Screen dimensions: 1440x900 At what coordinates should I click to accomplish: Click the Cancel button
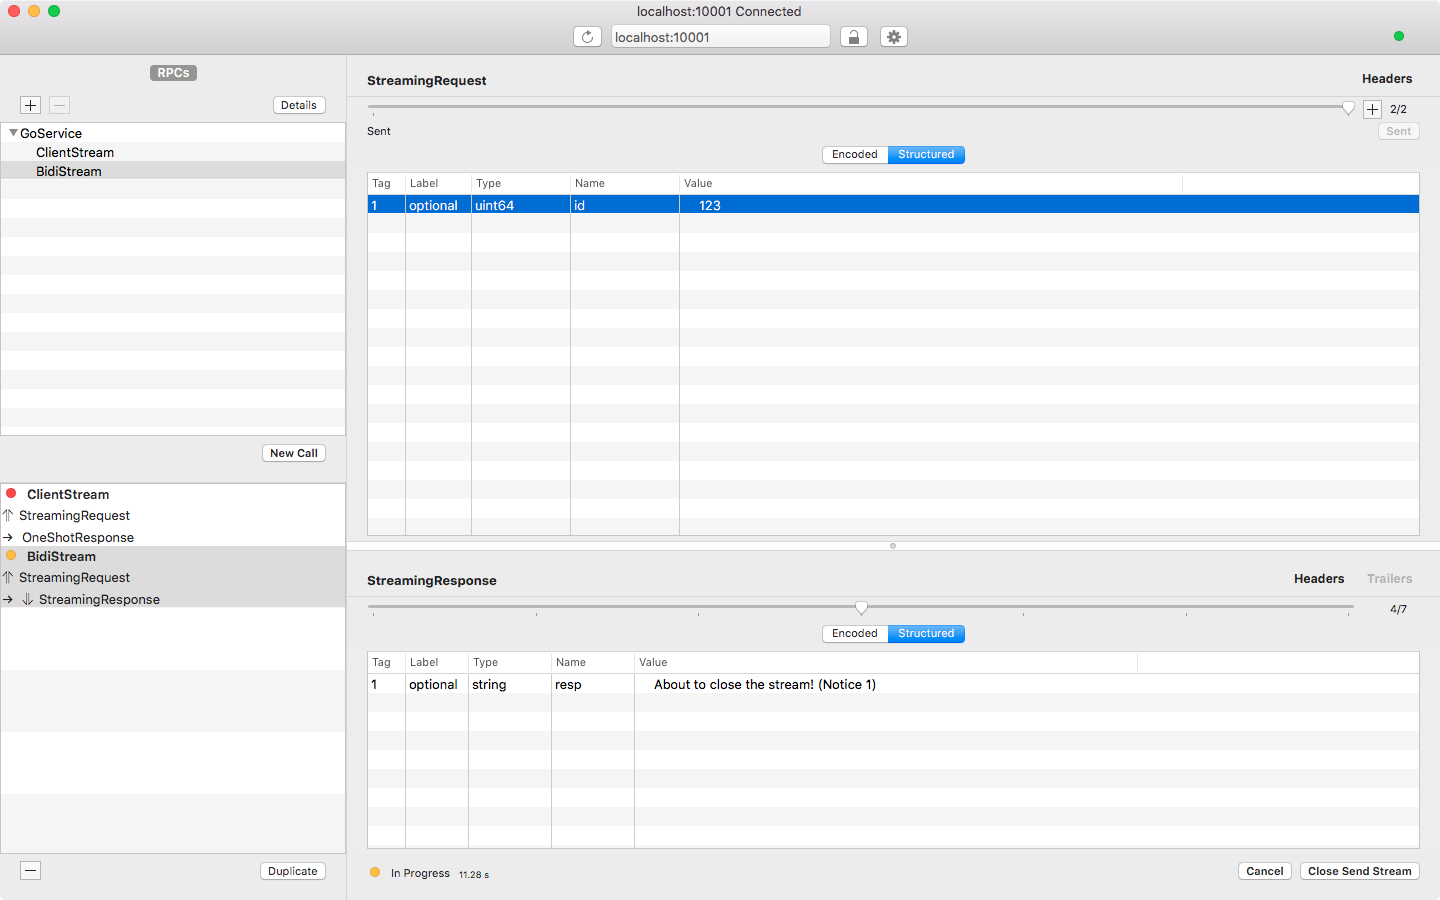click(x=1265, y=871)
